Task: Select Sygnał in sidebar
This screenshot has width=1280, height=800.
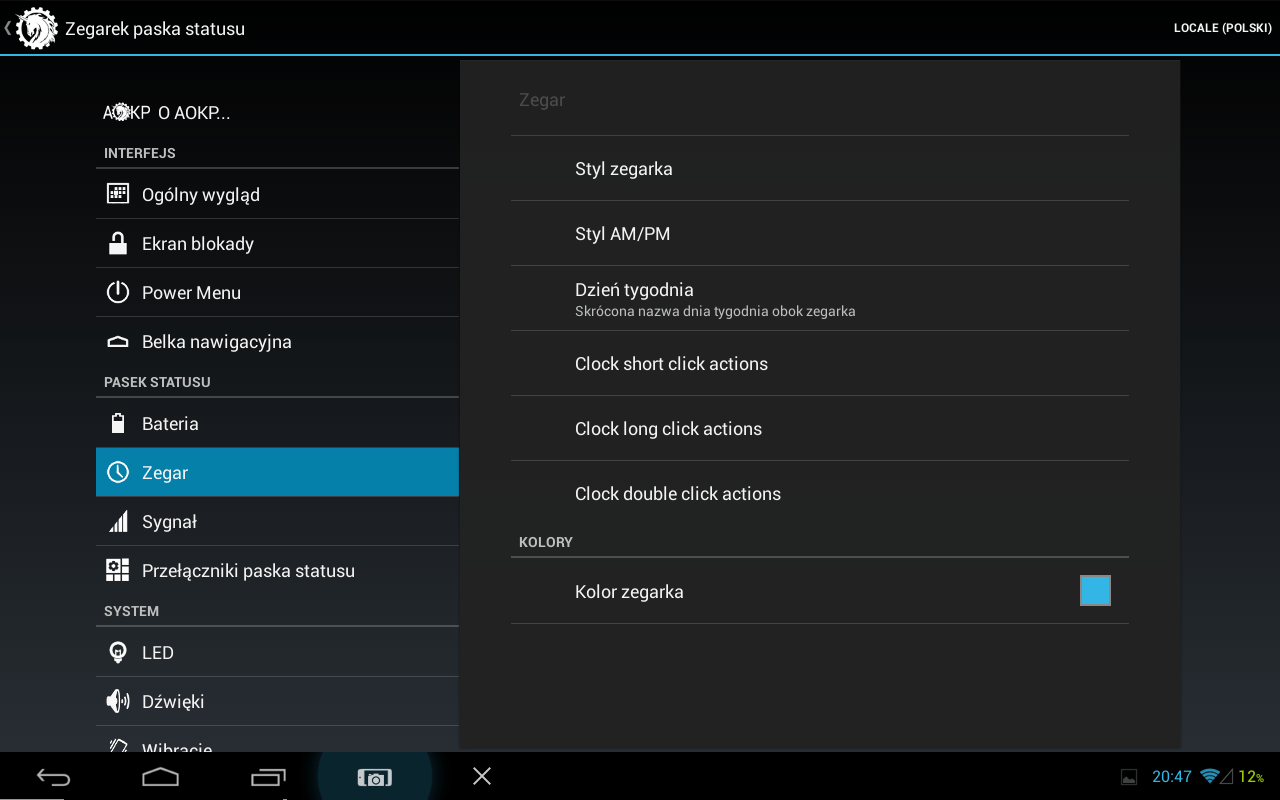Action: click(x=278, y=521)
